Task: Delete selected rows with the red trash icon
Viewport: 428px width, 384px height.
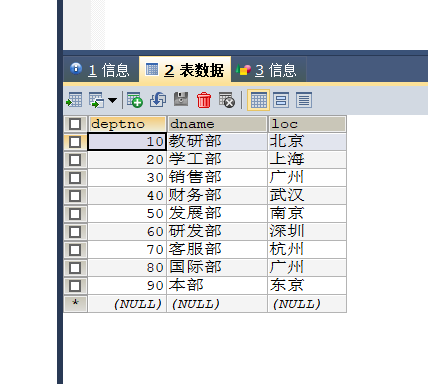Action: (x=204, y=100)
